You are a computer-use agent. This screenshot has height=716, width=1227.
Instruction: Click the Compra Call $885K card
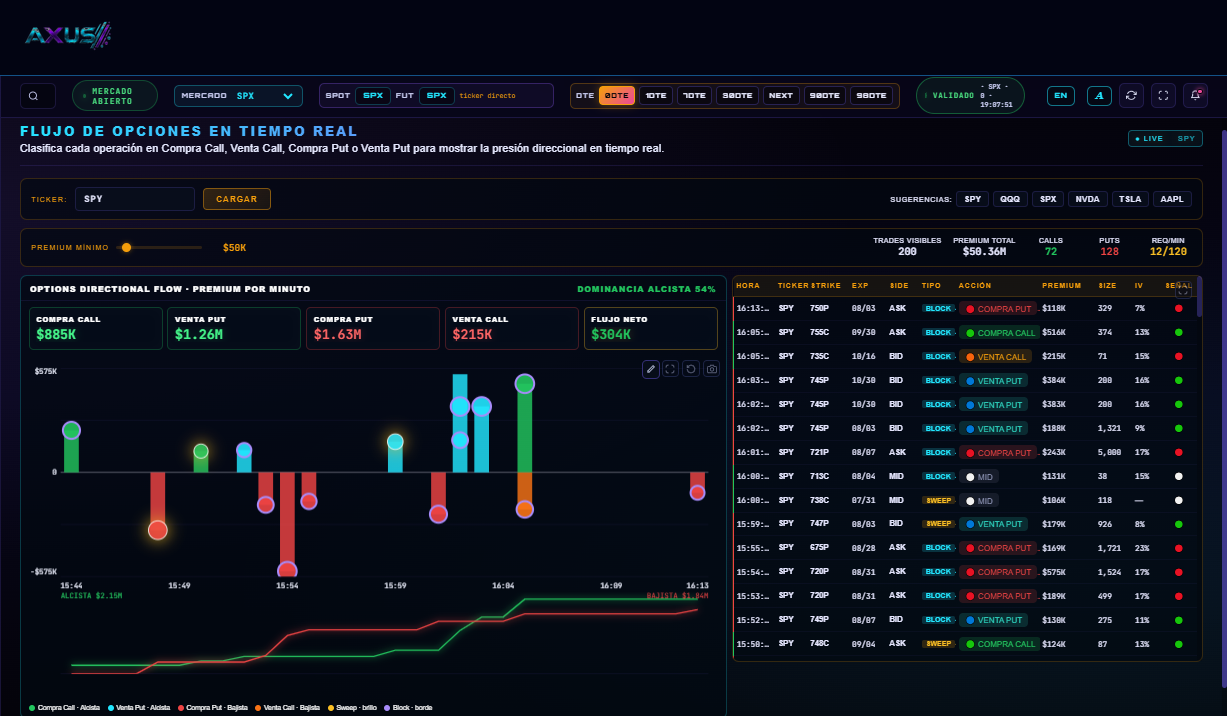(96, 328)
